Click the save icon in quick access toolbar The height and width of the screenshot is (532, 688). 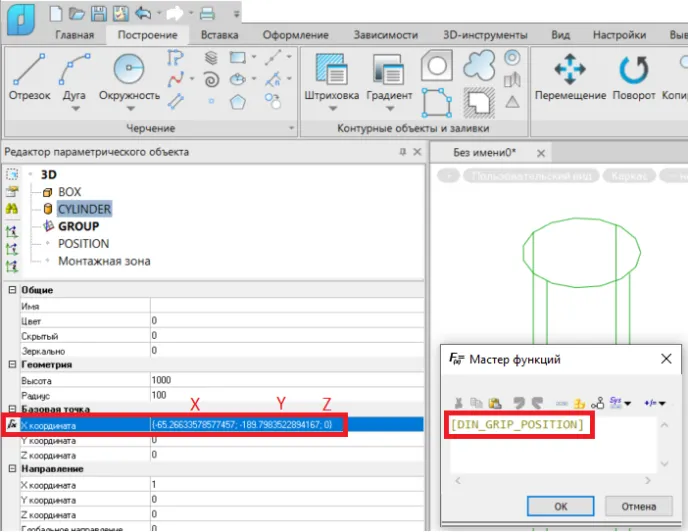99,14
